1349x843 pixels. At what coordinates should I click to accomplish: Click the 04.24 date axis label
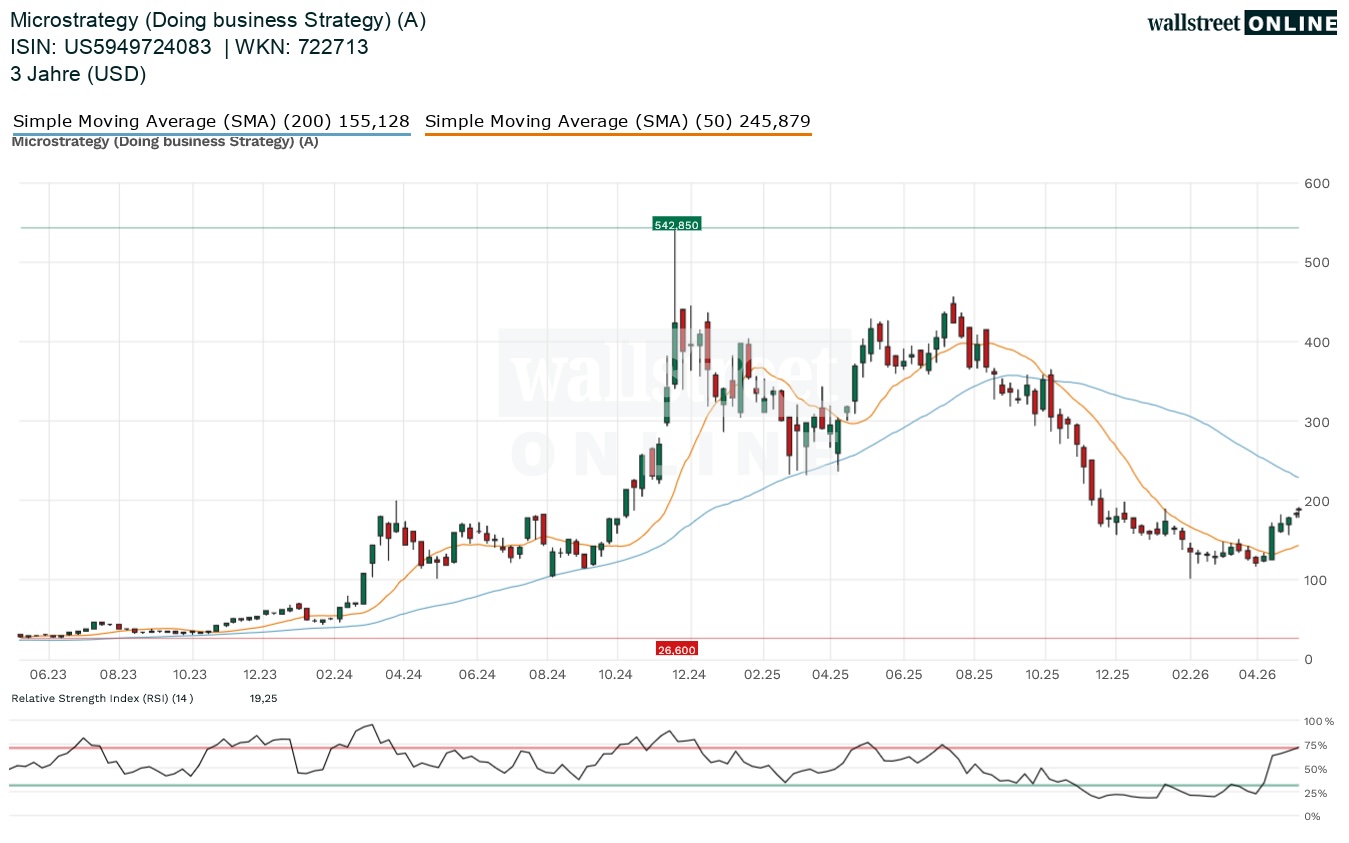tap(402, 675)
